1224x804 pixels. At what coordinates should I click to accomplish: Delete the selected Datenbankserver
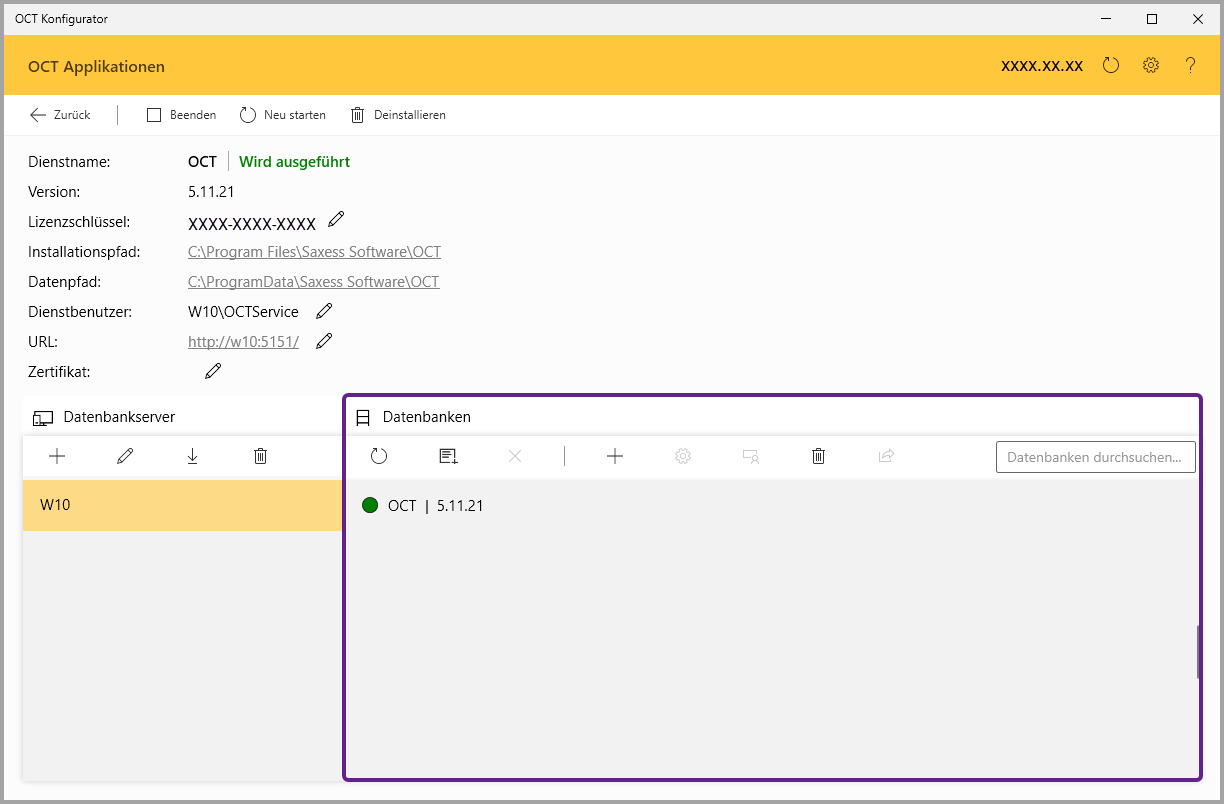point(261,456)
